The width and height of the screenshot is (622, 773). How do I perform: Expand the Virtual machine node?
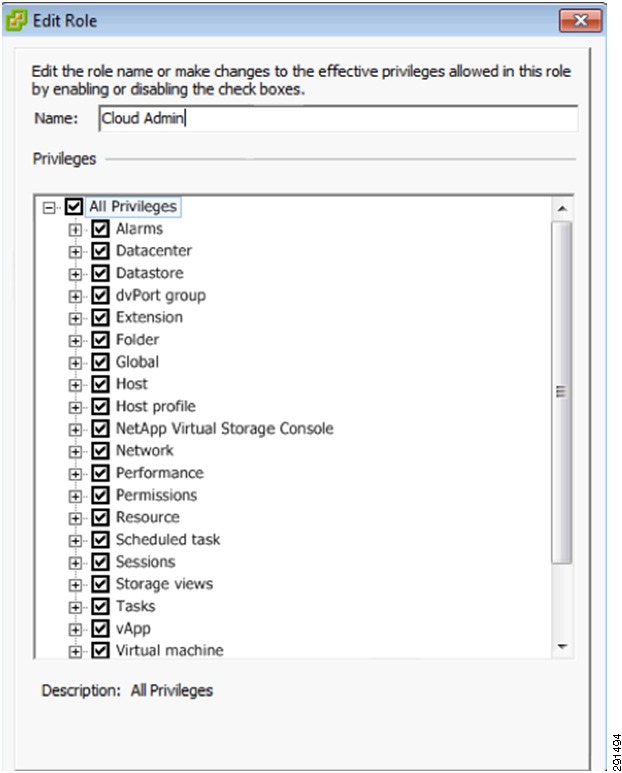click(75, 652)
